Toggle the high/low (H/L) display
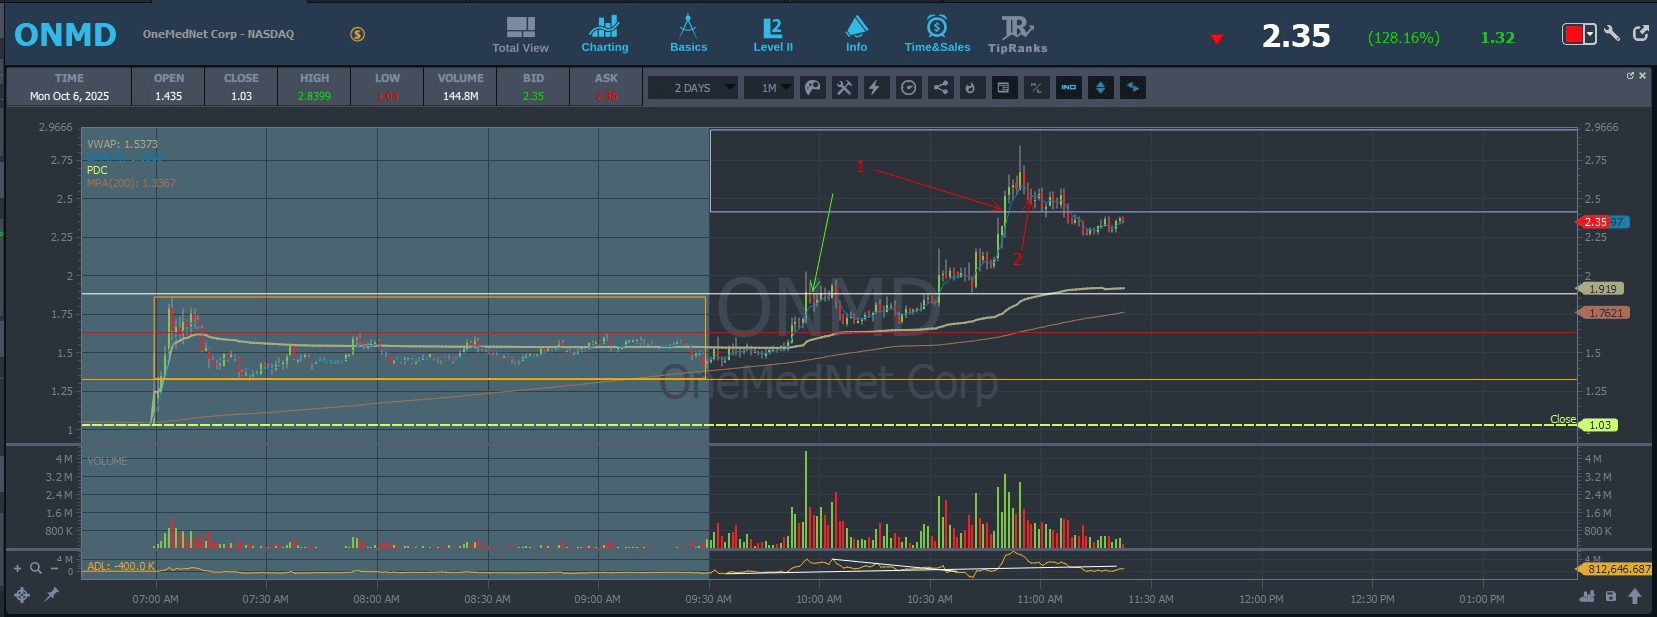 click(x=1036, y=88)
